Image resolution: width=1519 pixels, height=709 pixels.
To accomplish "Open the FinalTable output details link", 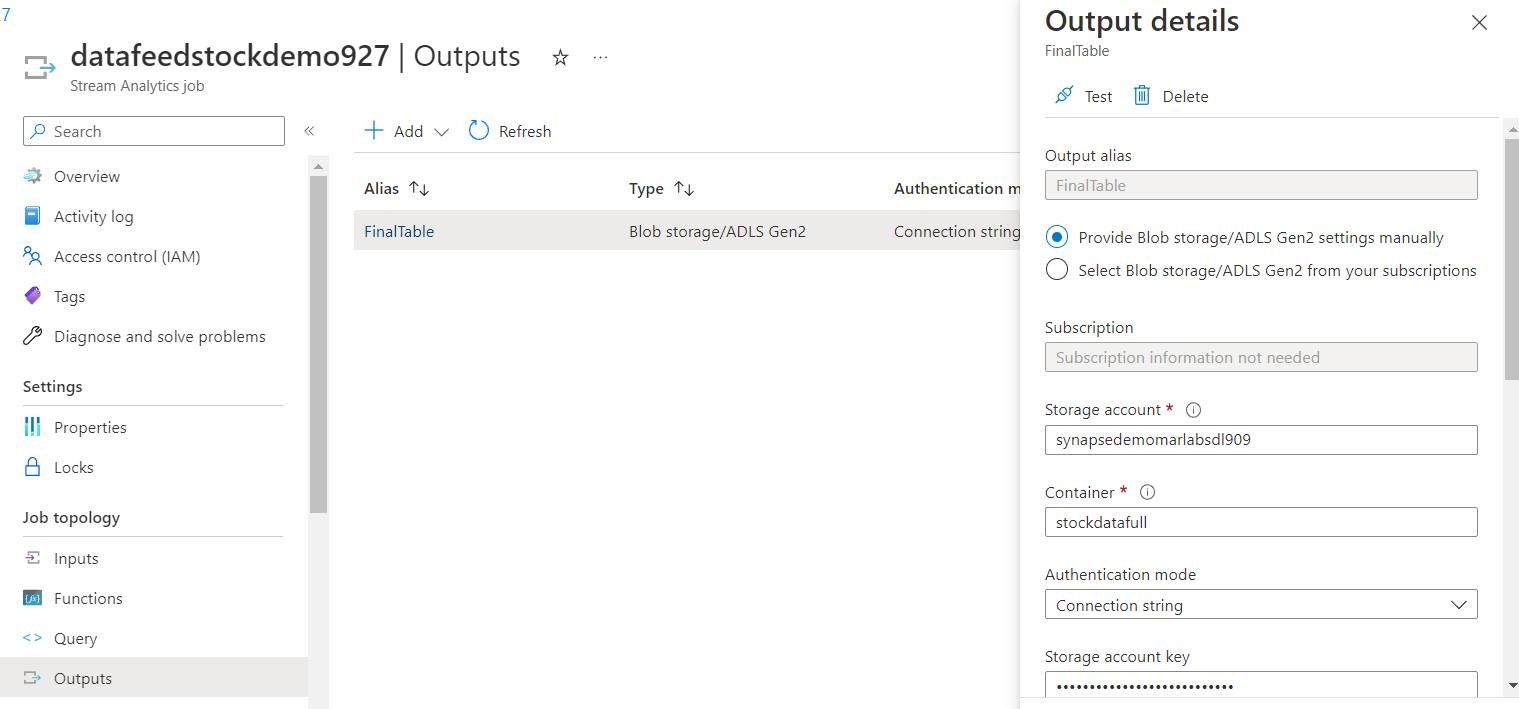I will [398, 230].
